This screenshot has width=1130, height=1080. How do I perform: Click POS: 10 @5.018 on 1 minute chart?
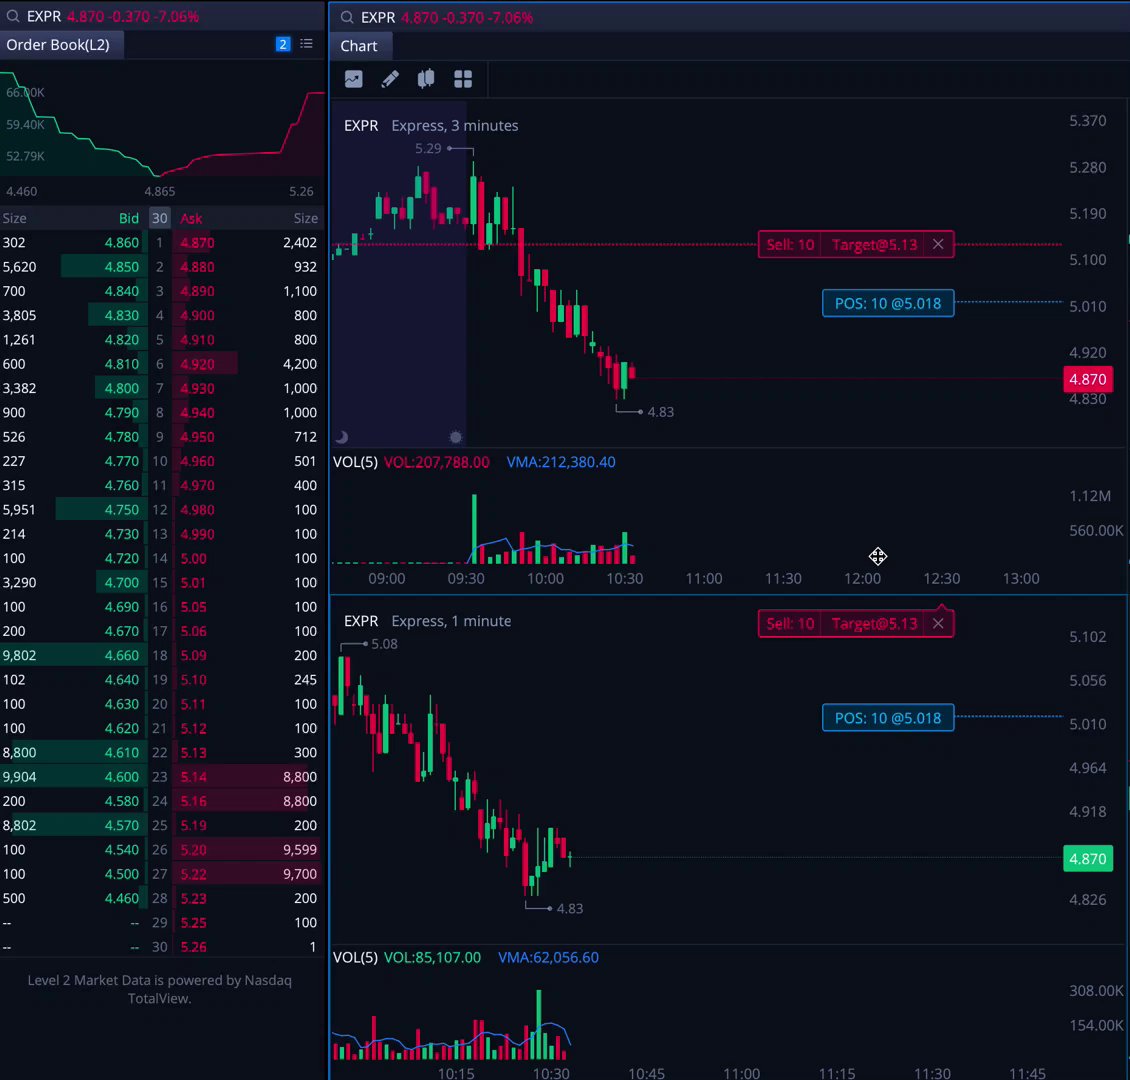[888, 718]
